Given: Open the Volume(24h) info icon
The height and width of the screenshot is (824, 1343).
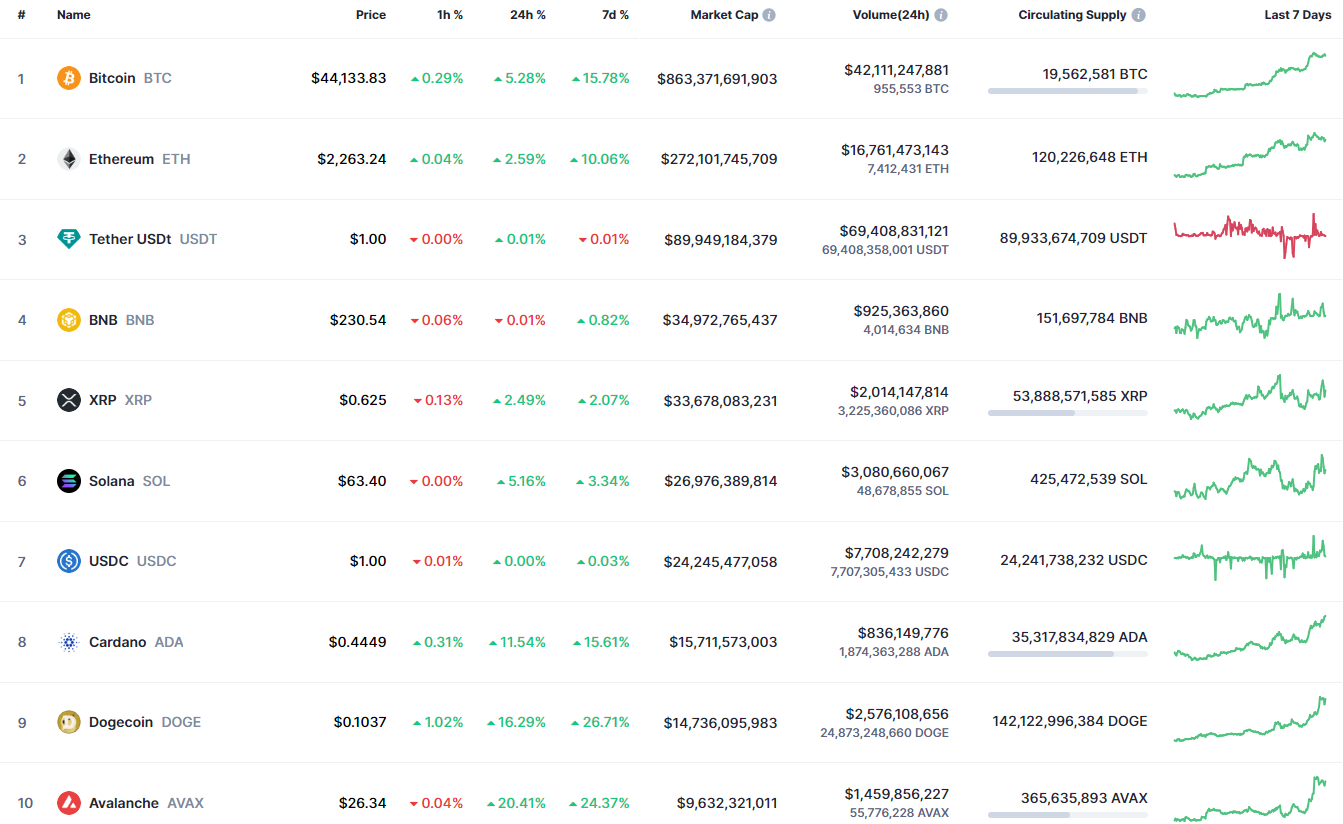Looking at the screenshot, I should click(x=941, y=15).
